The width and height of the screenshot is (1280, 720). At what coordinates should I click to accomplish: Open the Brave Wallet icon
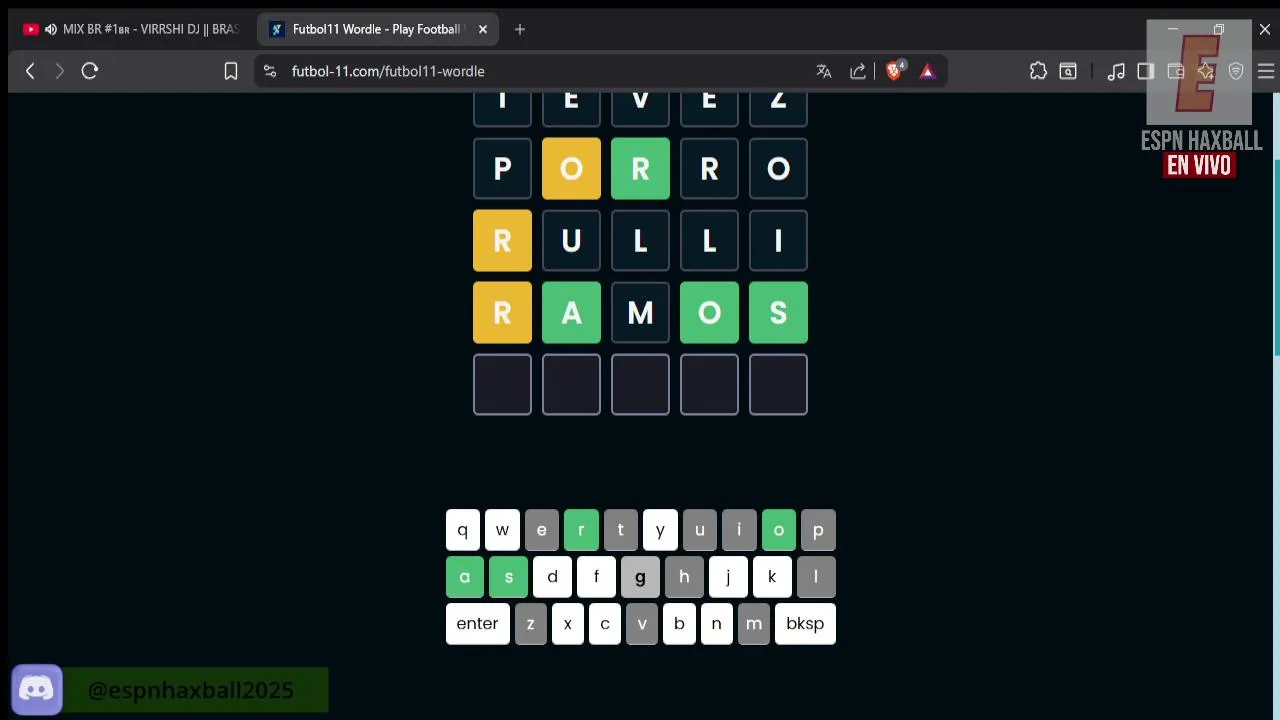(x=1176, y=71)
